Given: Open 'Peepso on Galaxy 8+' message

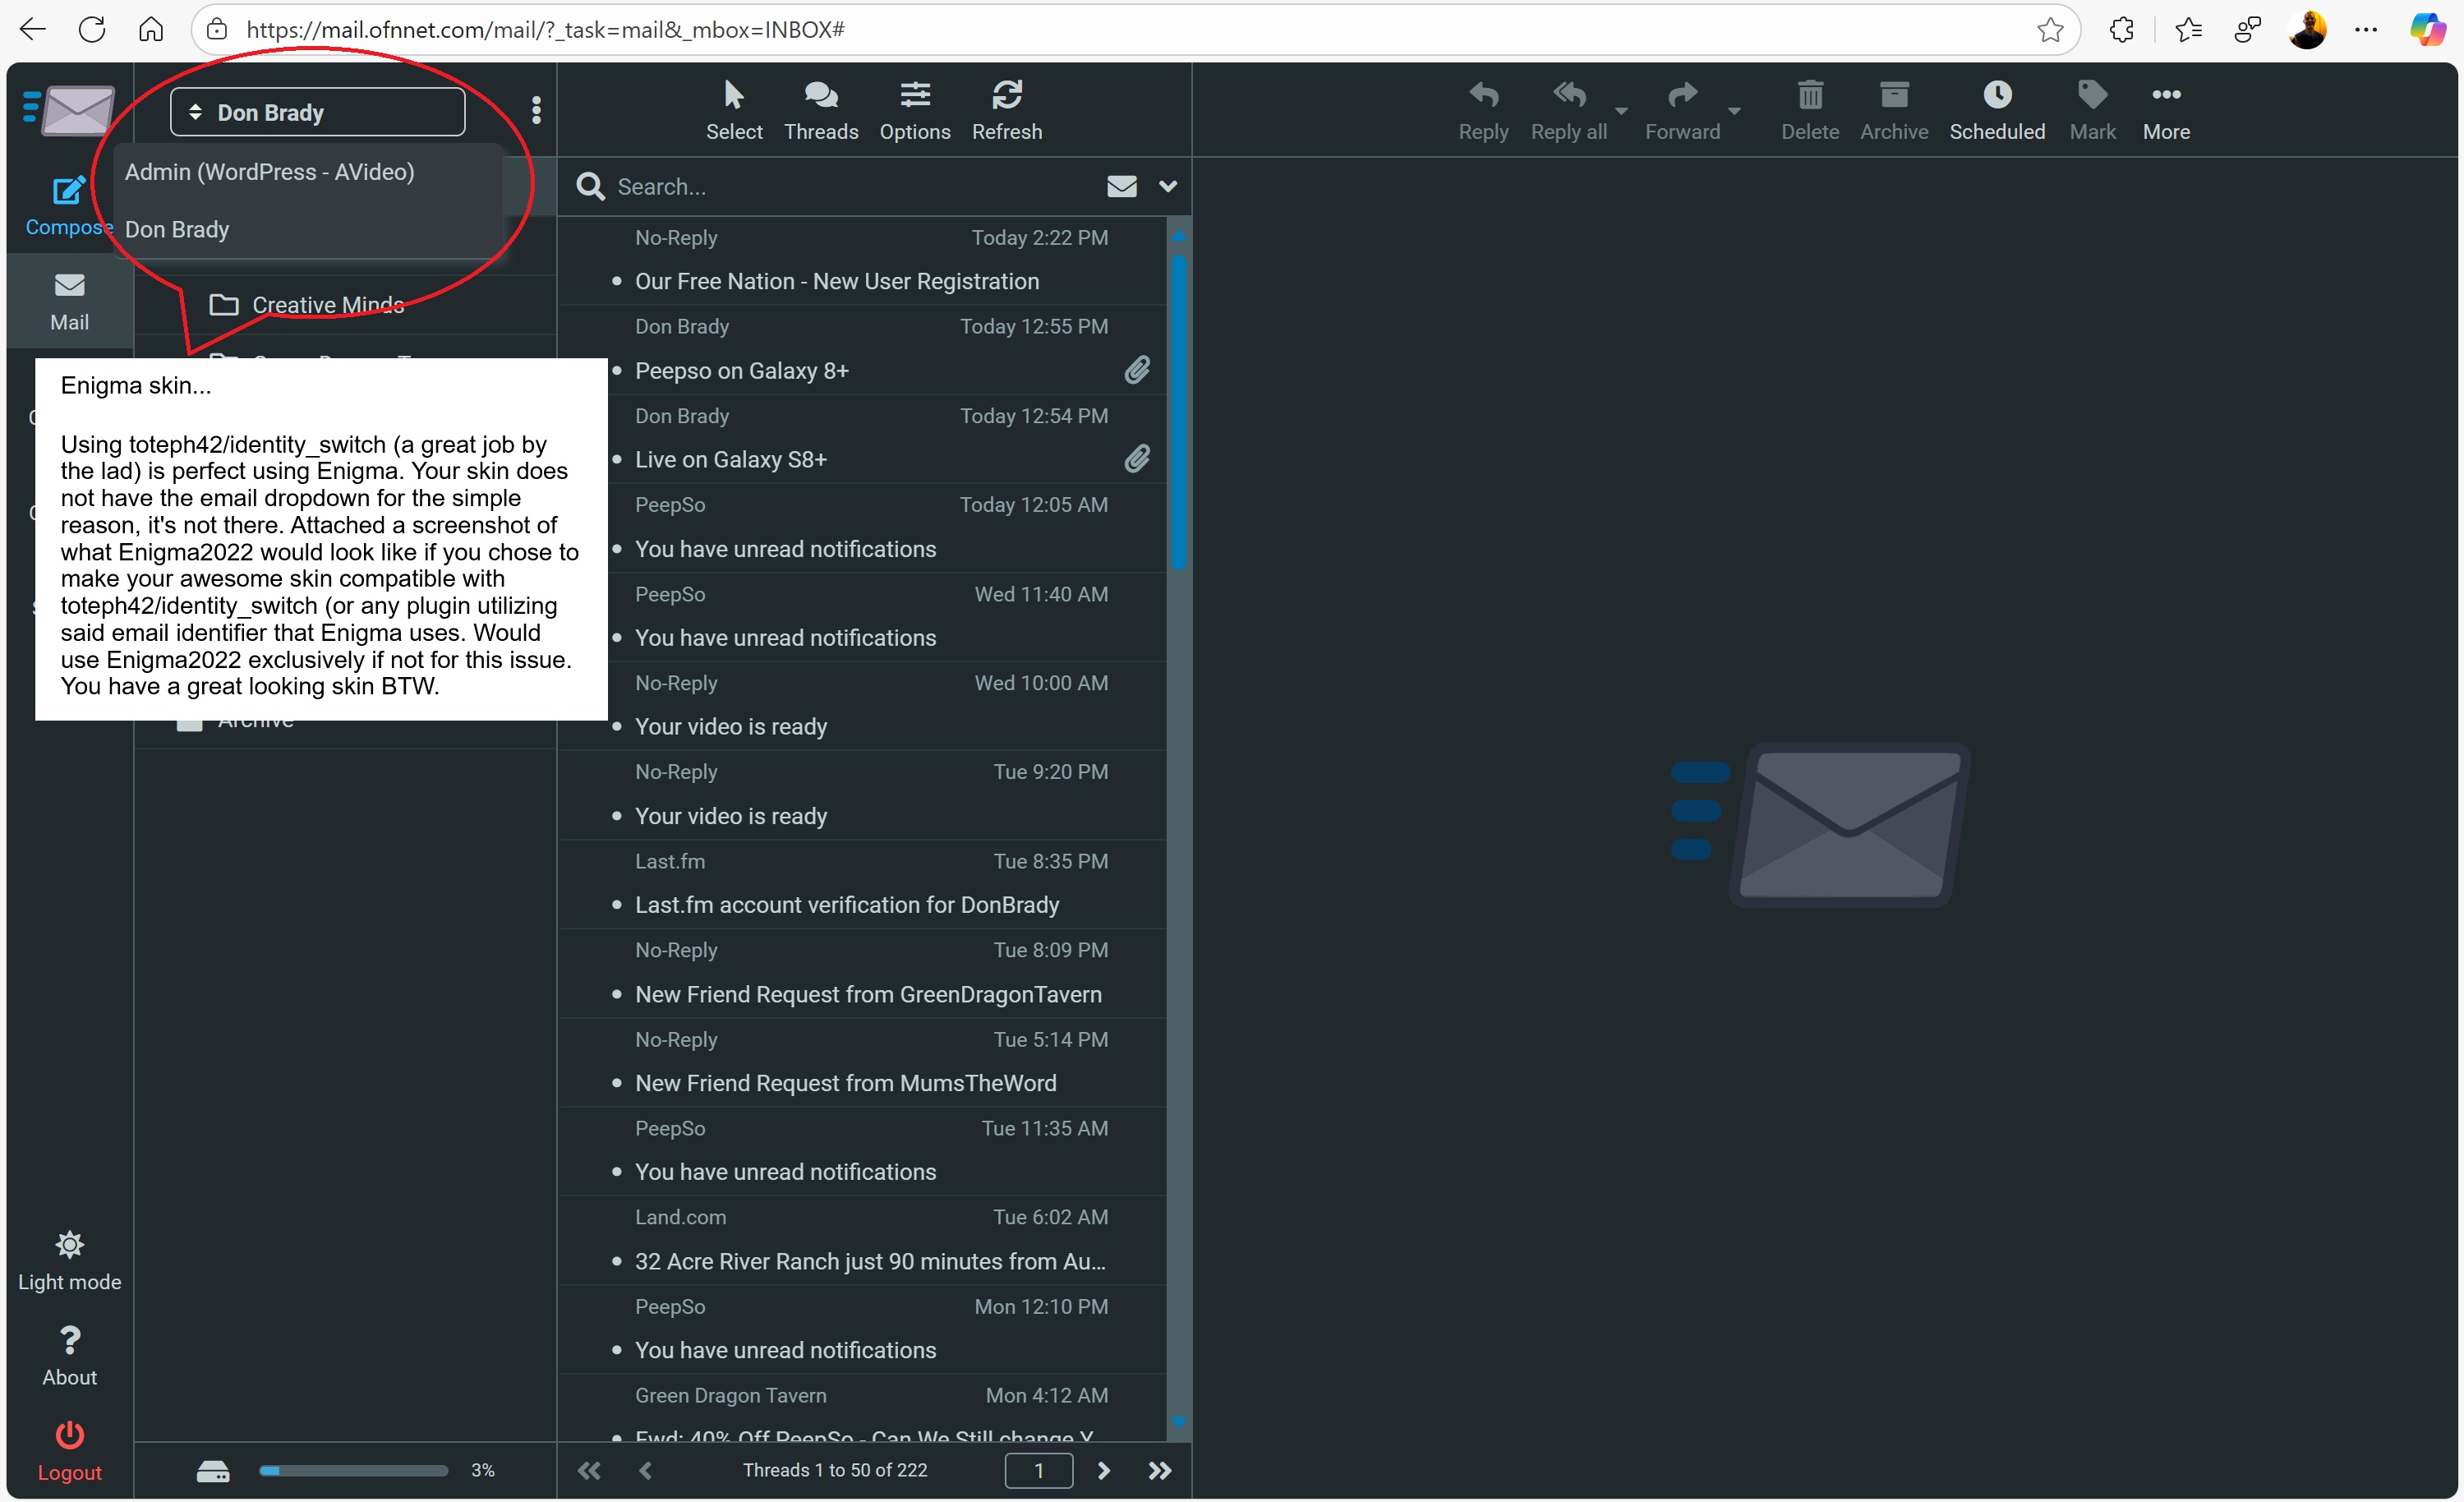Looking at the screenshot, I should pyautogui.click(x=863, y=350).
